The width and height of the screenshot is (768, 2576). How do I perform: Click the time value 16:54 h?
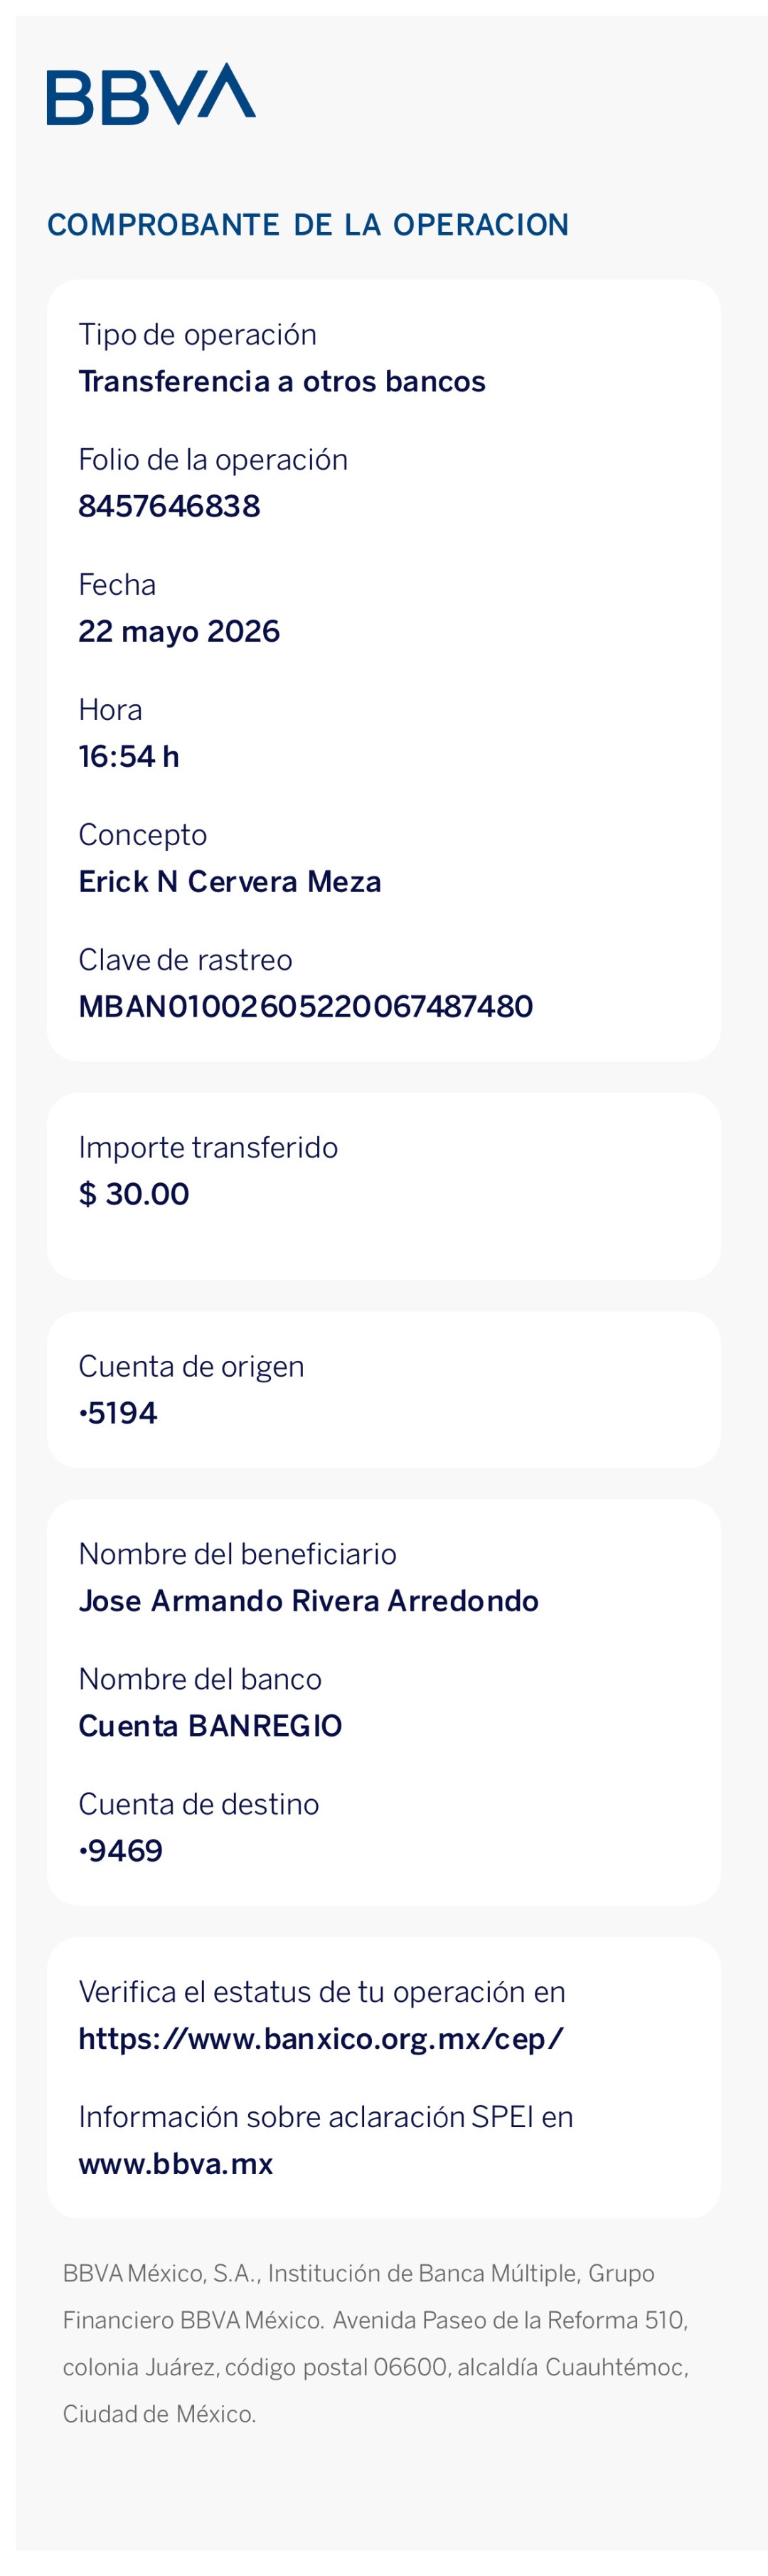129,756
